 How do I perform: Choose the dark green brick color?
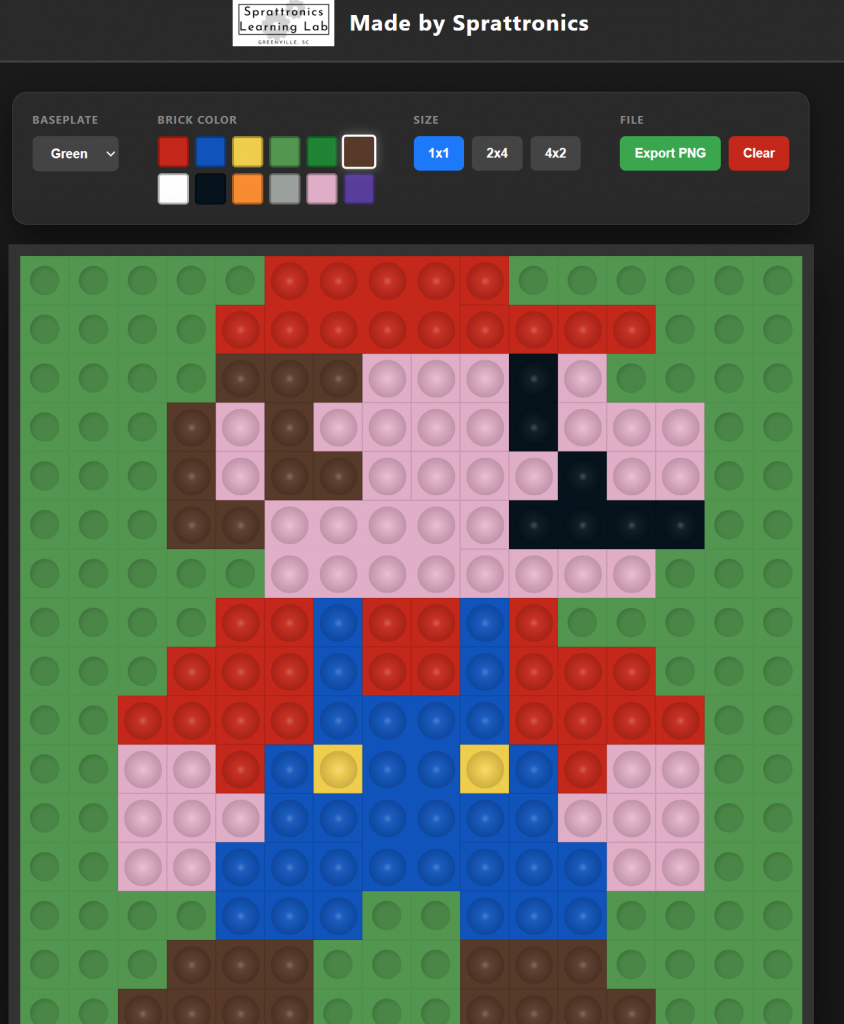321,152
